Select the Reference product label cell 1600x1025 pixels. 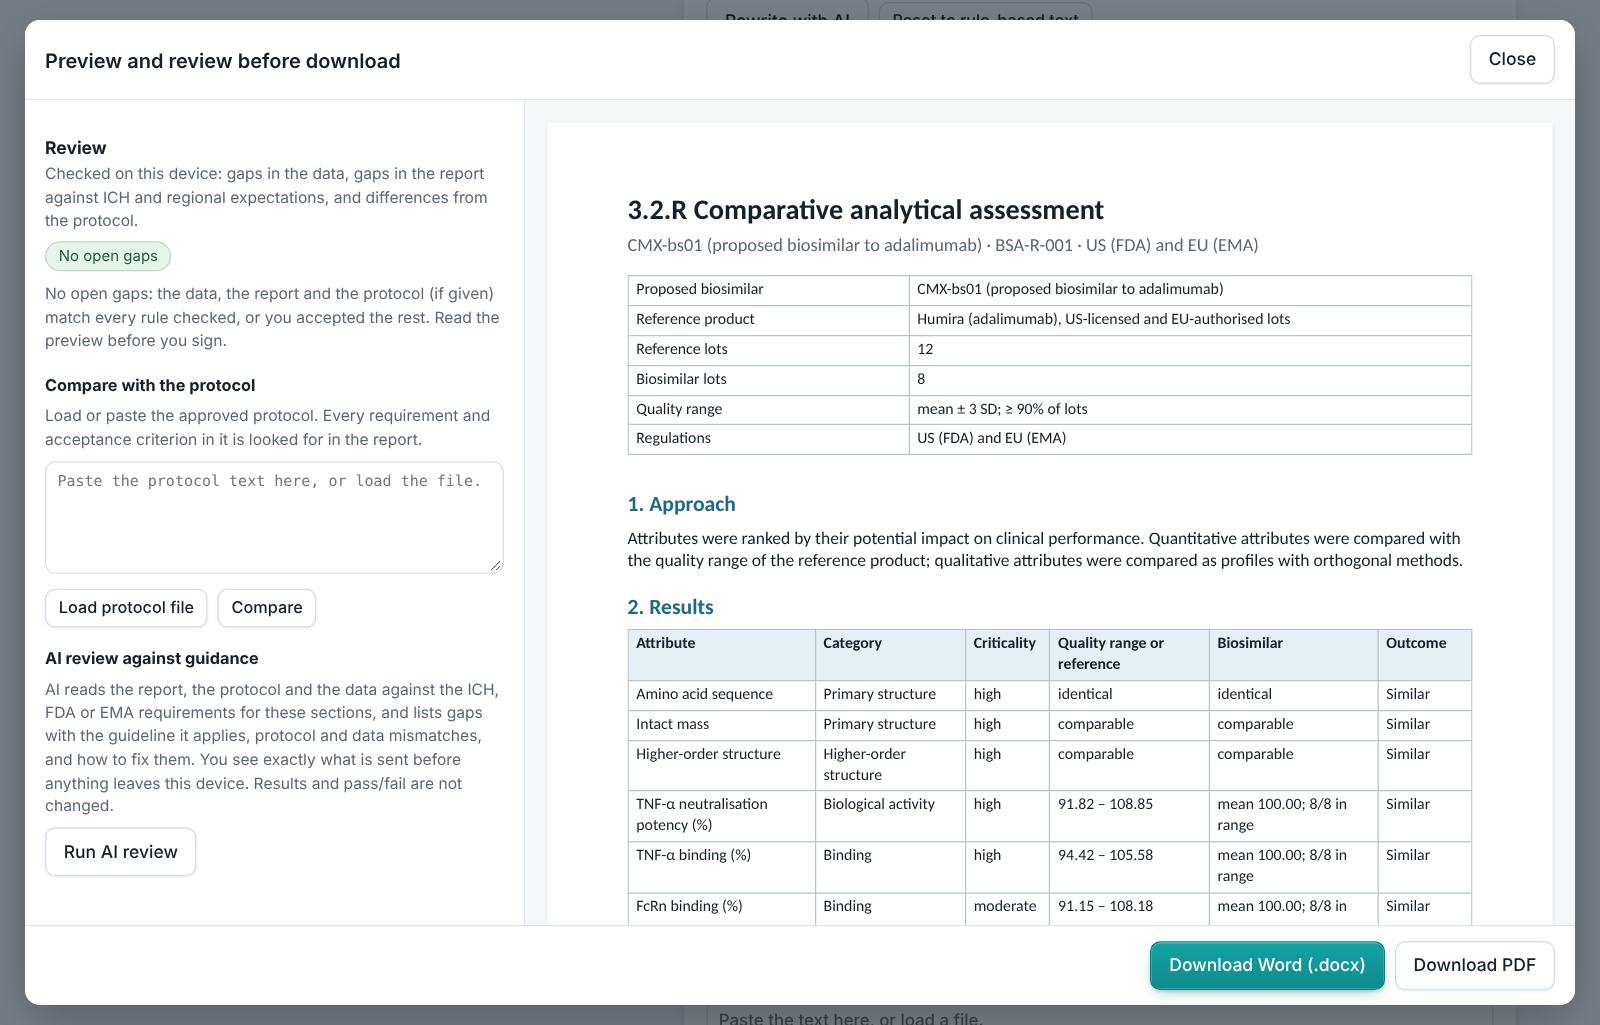[768, 320]
